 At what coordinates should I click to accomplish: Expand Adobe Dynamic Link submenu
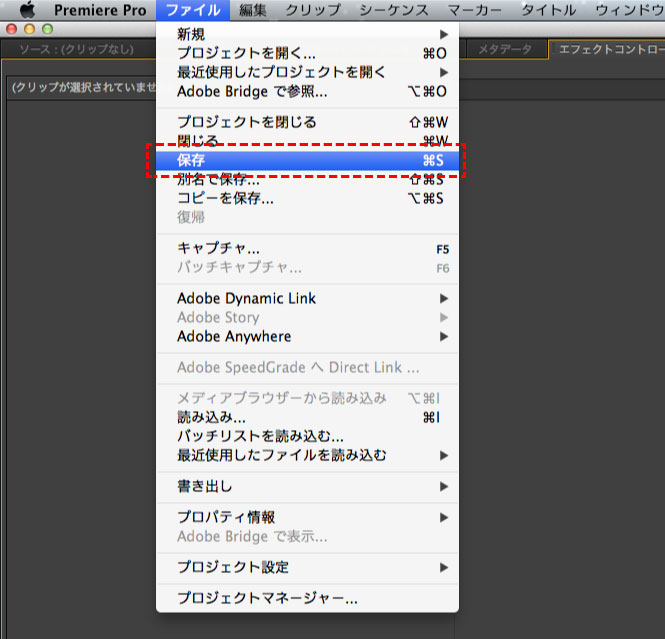[x=307, y=299]
